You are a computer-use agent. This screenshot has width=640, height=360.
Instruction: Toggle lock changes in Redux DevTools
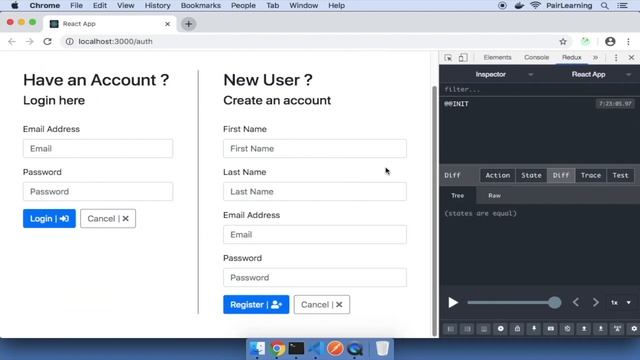click(x=517, y=329)
